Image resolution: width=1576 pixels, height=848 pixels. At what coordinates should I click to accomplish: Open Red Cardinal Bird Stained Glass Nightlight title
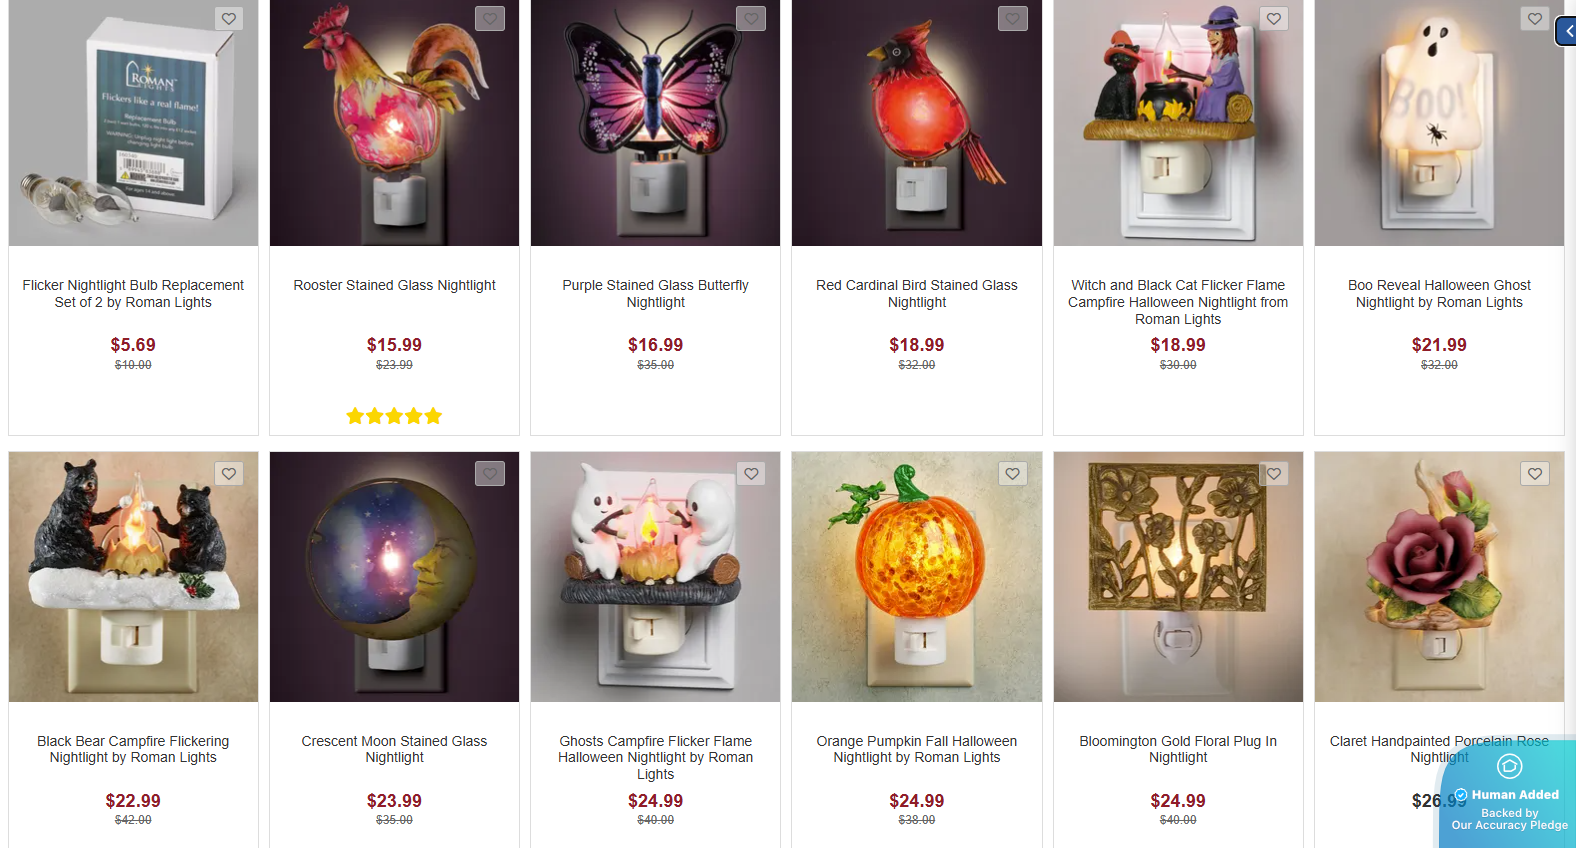(x=916, y=294)
